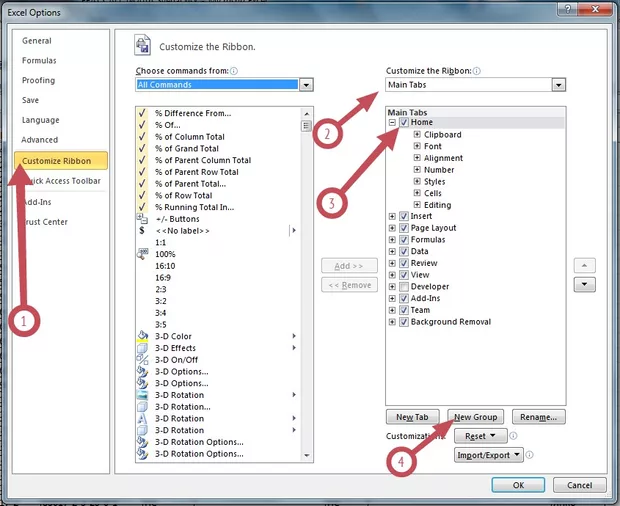Click the Cancel button

580,485
